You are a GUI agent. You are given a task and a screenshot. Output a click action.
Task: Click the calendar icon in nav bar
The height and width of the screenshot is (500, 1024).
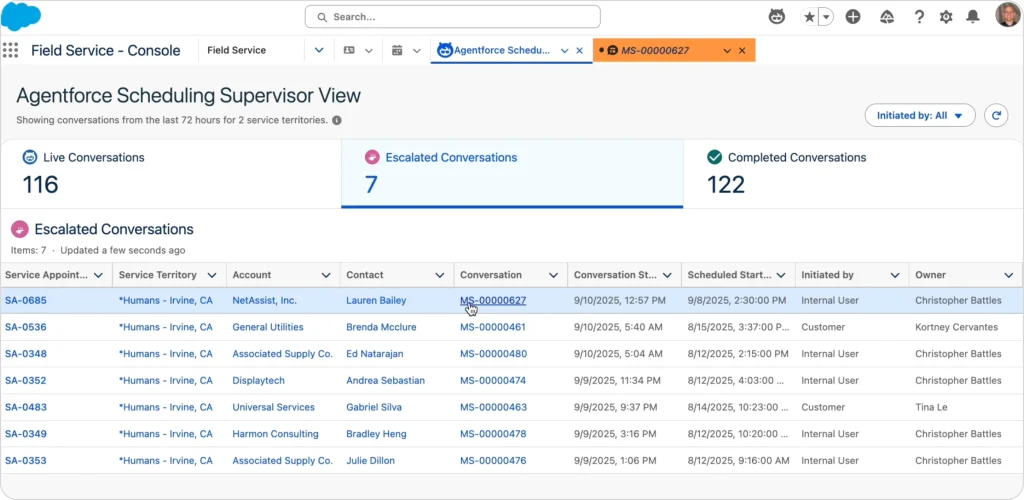397,50
